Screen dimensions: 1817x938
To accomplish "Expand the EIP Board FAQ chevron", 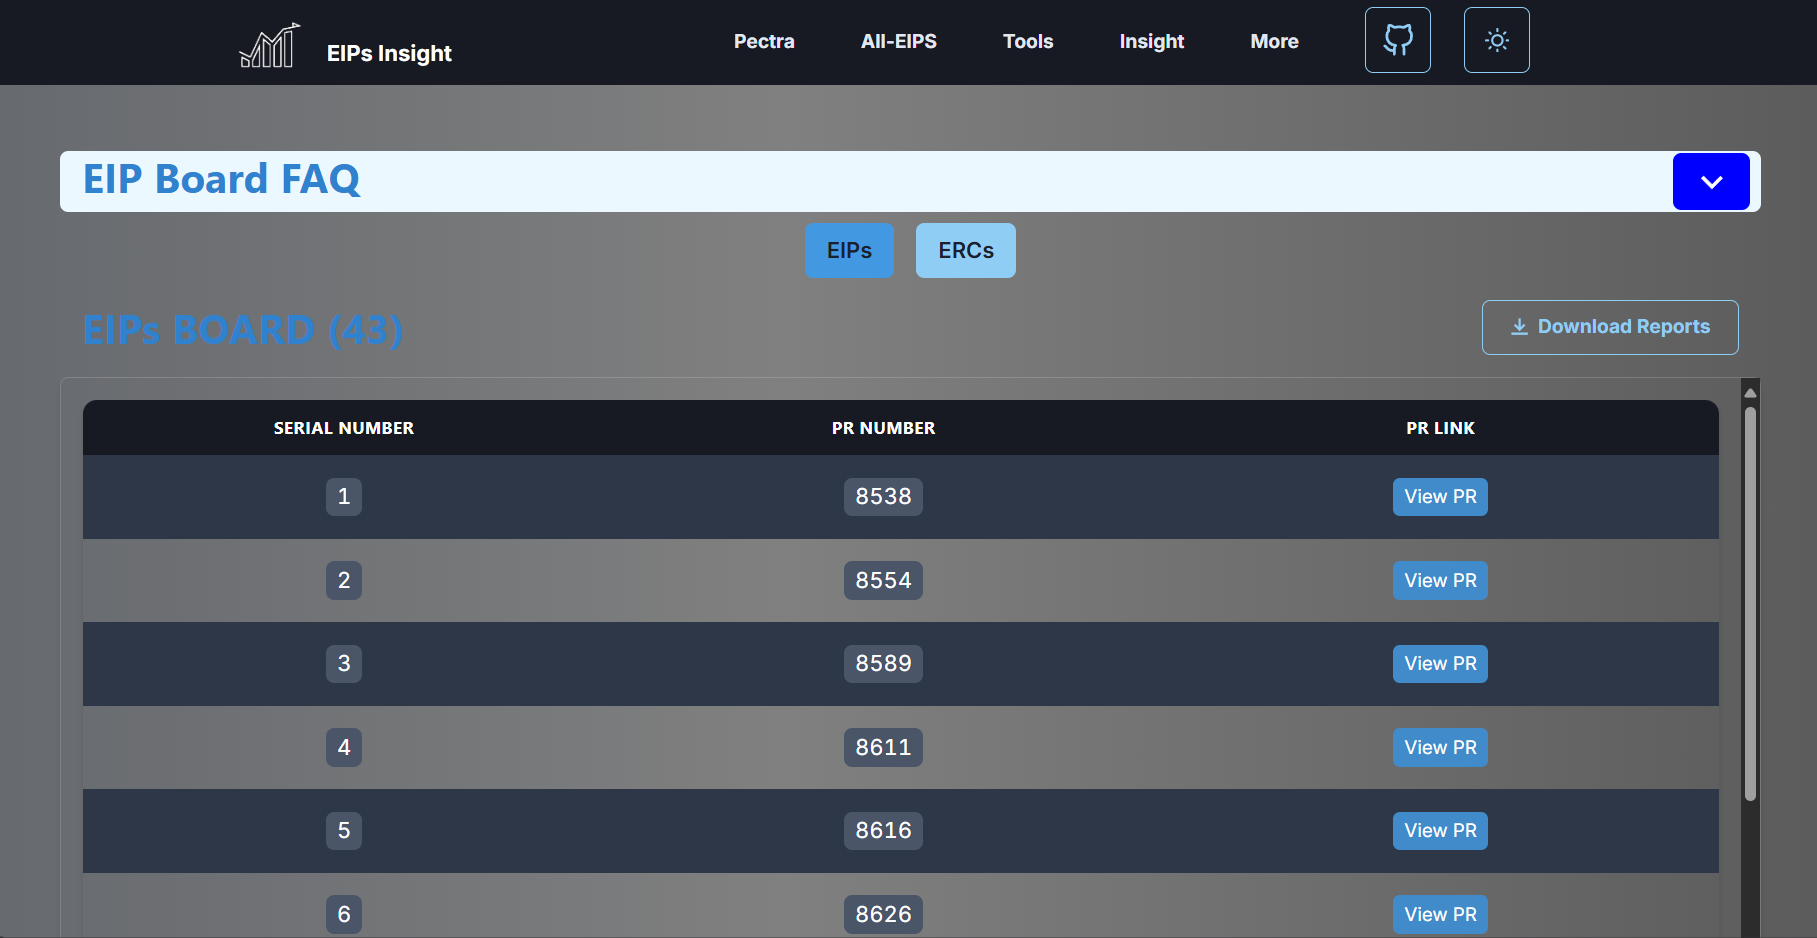I will coord(1710,182).
